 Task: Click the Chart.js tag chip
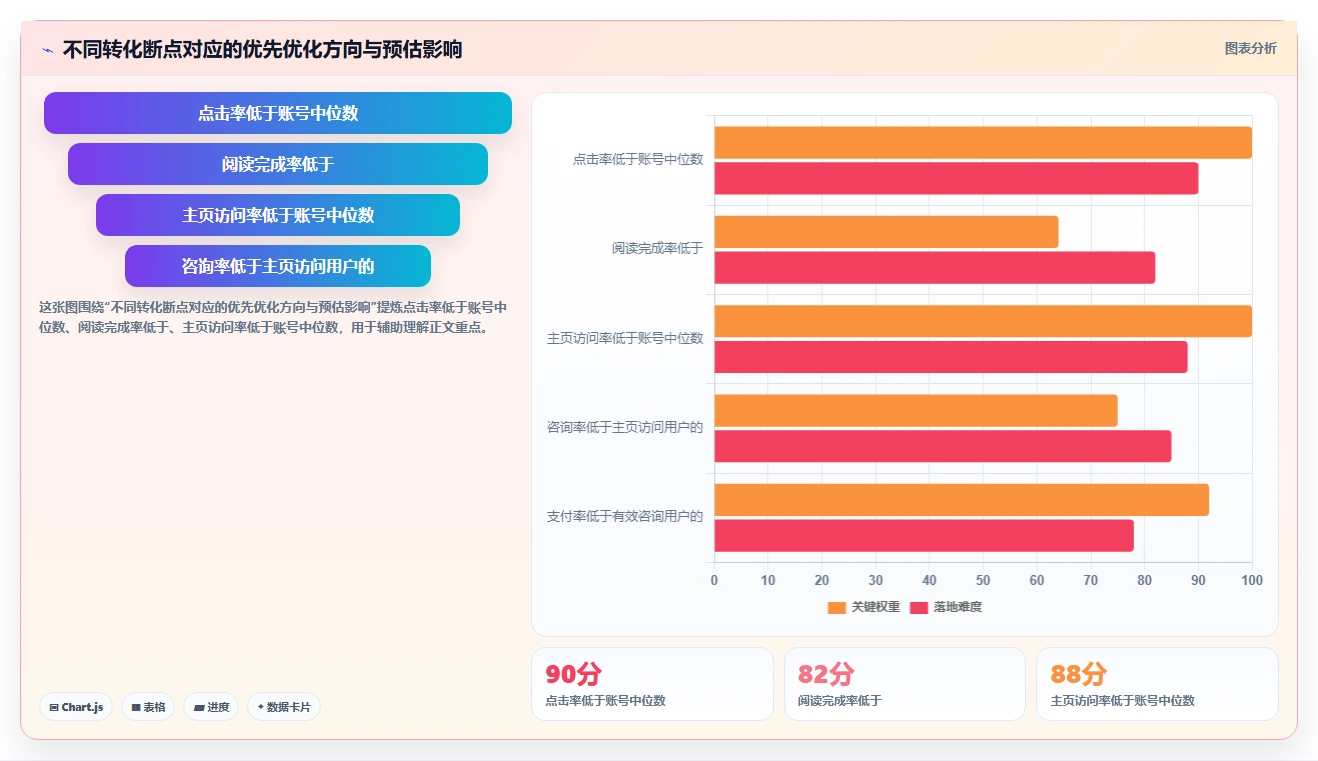tap(77, 707)
